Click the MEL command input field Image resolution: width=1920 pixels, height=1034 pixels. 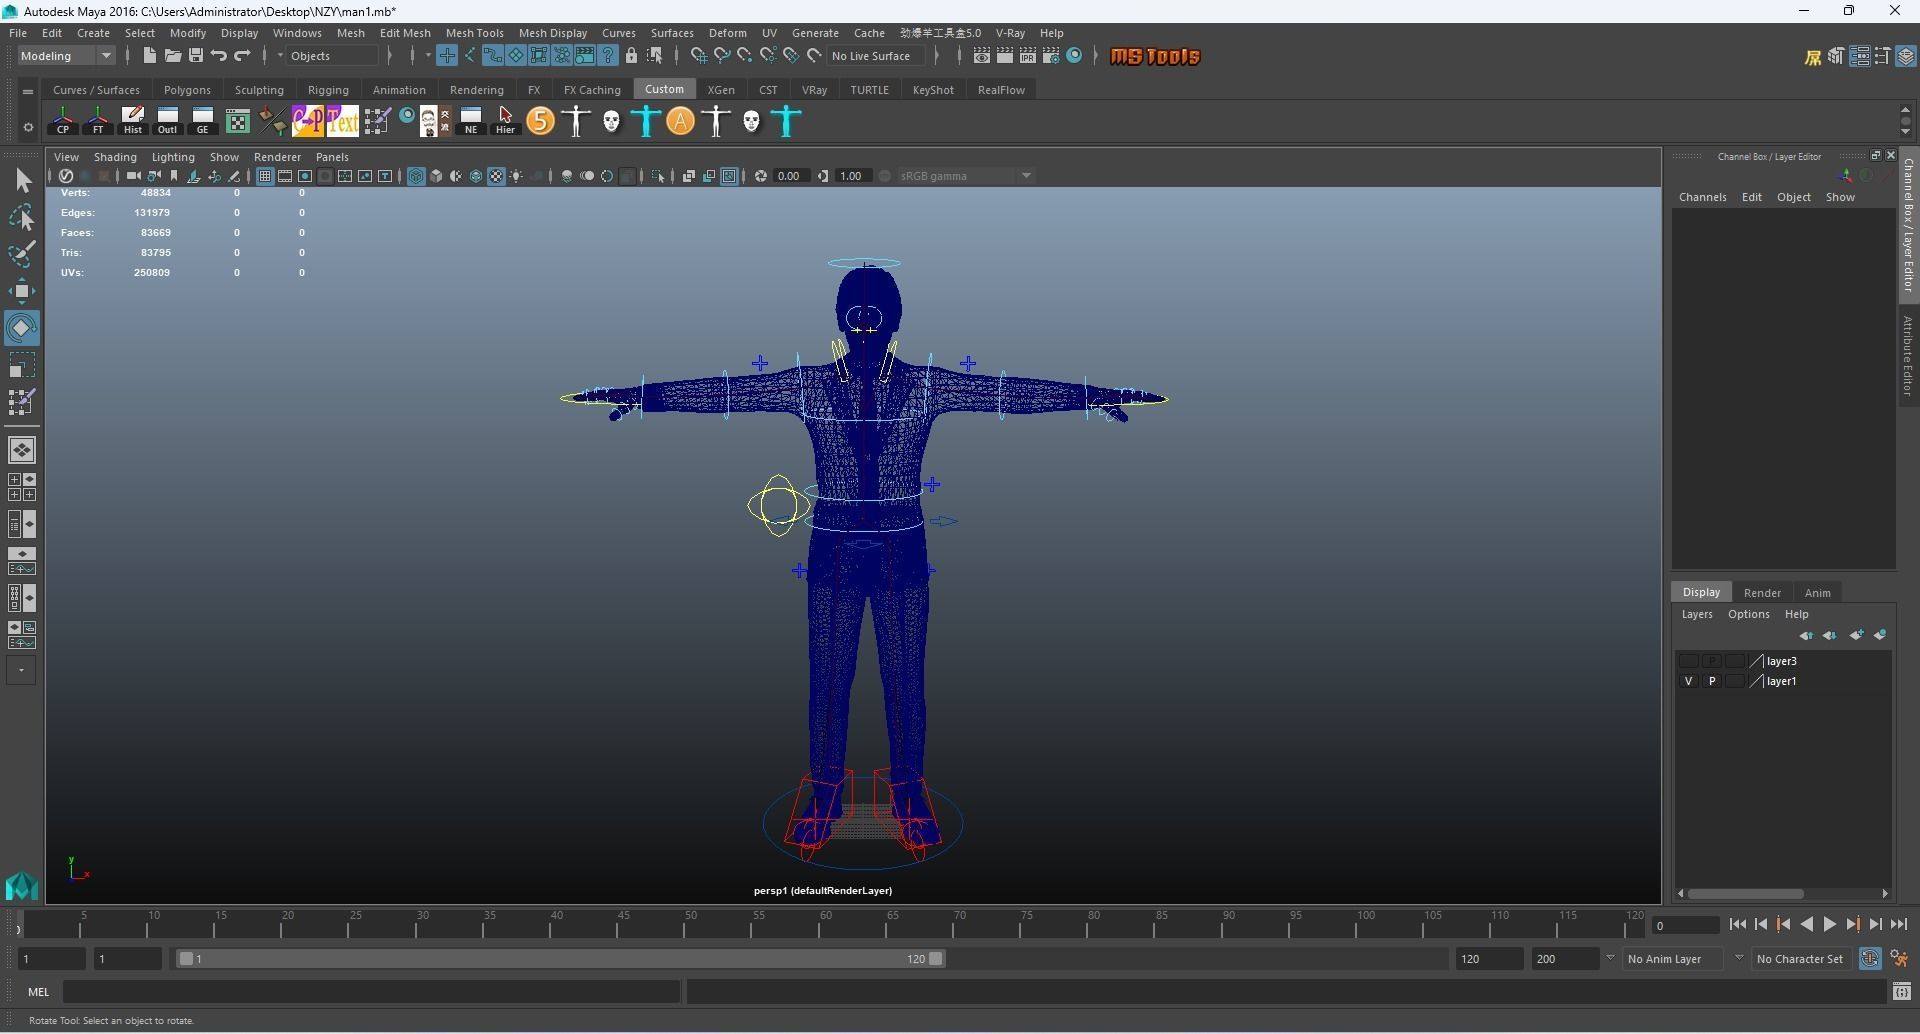[x=372, y=991]
